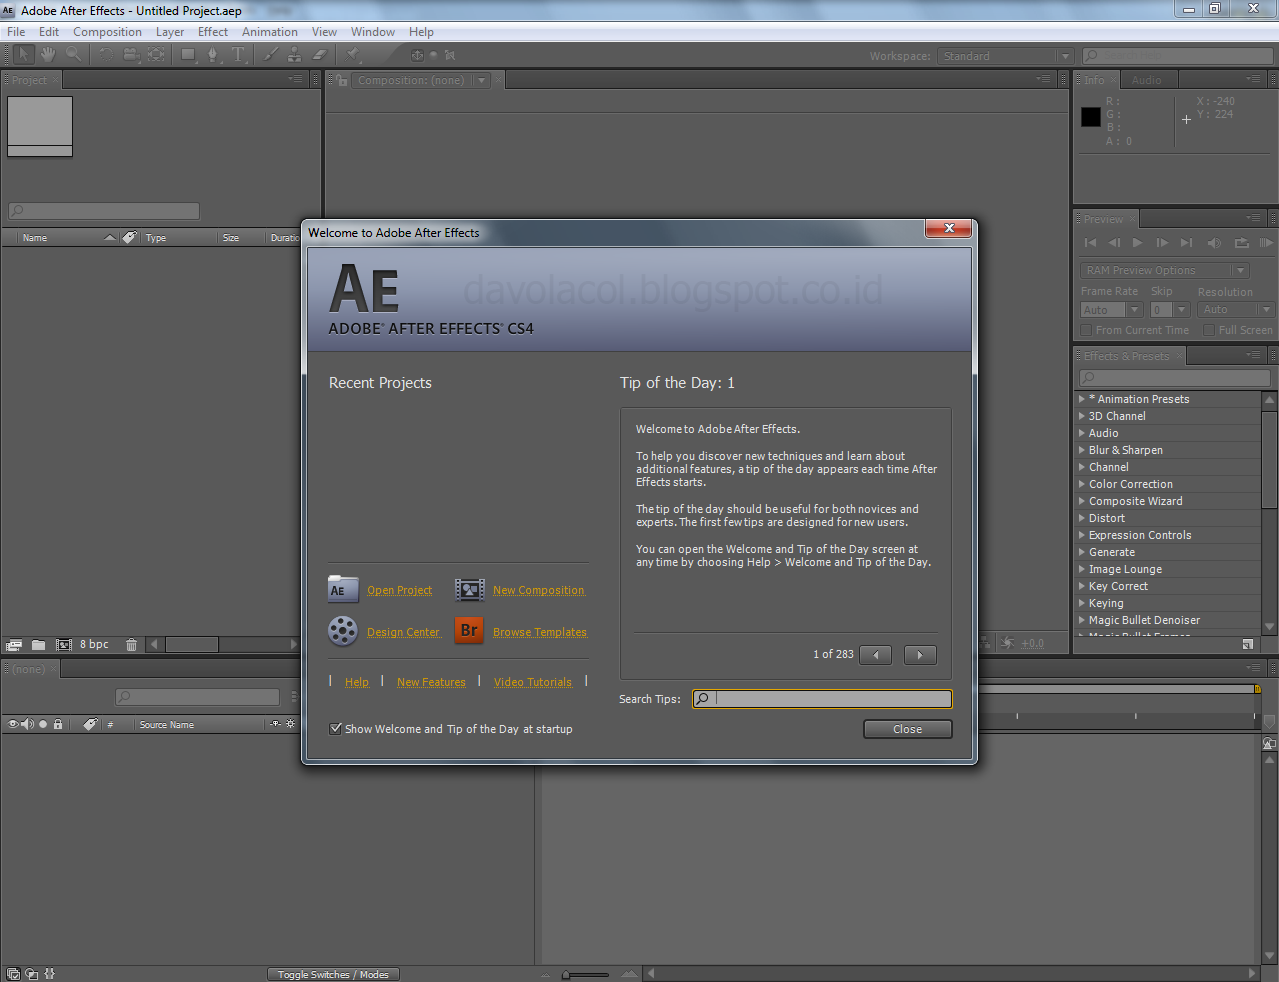Toggle the timeline solo column
The height and width of the screenshot is (982, 1279).
click(x=43, y=724)
